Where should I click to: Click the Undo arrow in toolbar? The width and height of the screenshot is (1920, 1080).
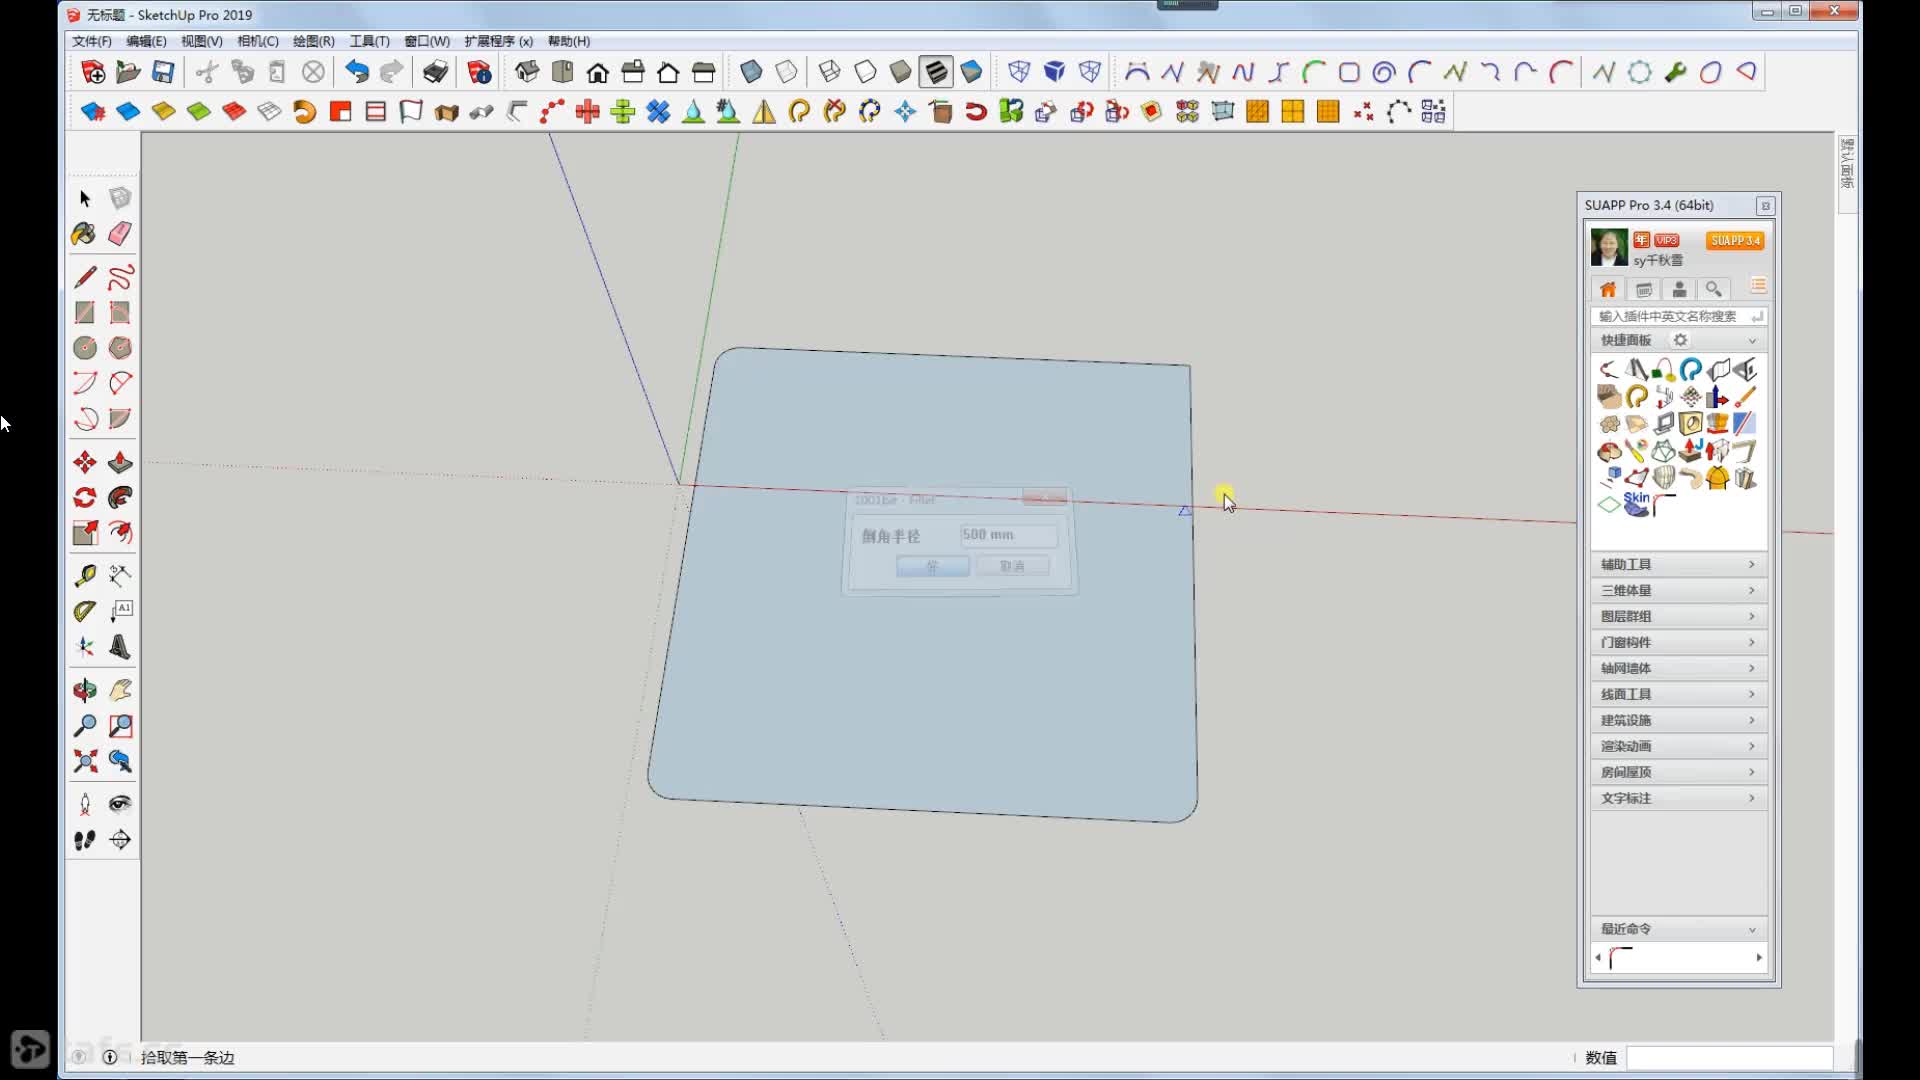coord(357,72)
